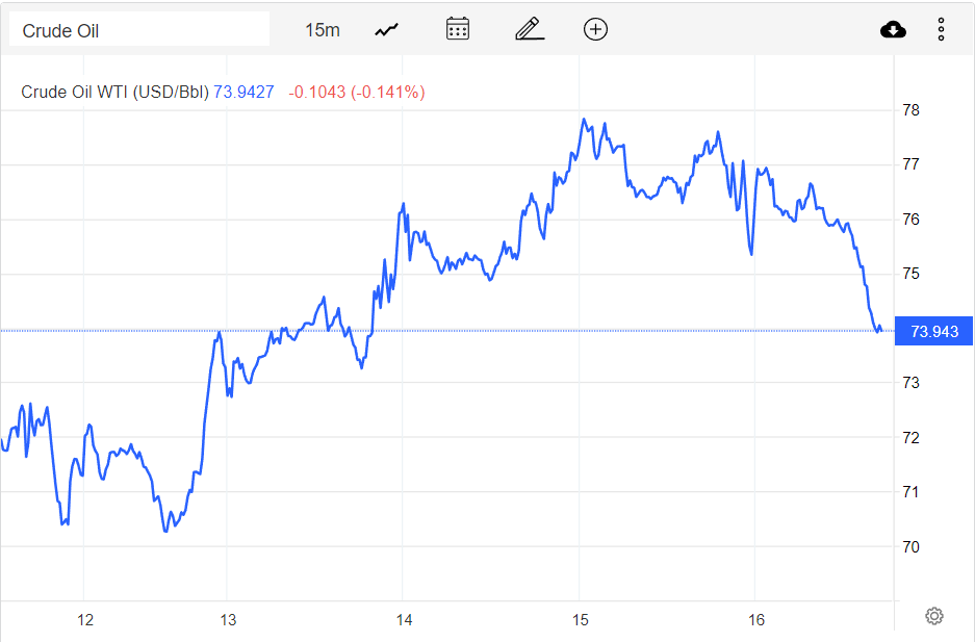Click the 70 price axis label

[911, 547]
